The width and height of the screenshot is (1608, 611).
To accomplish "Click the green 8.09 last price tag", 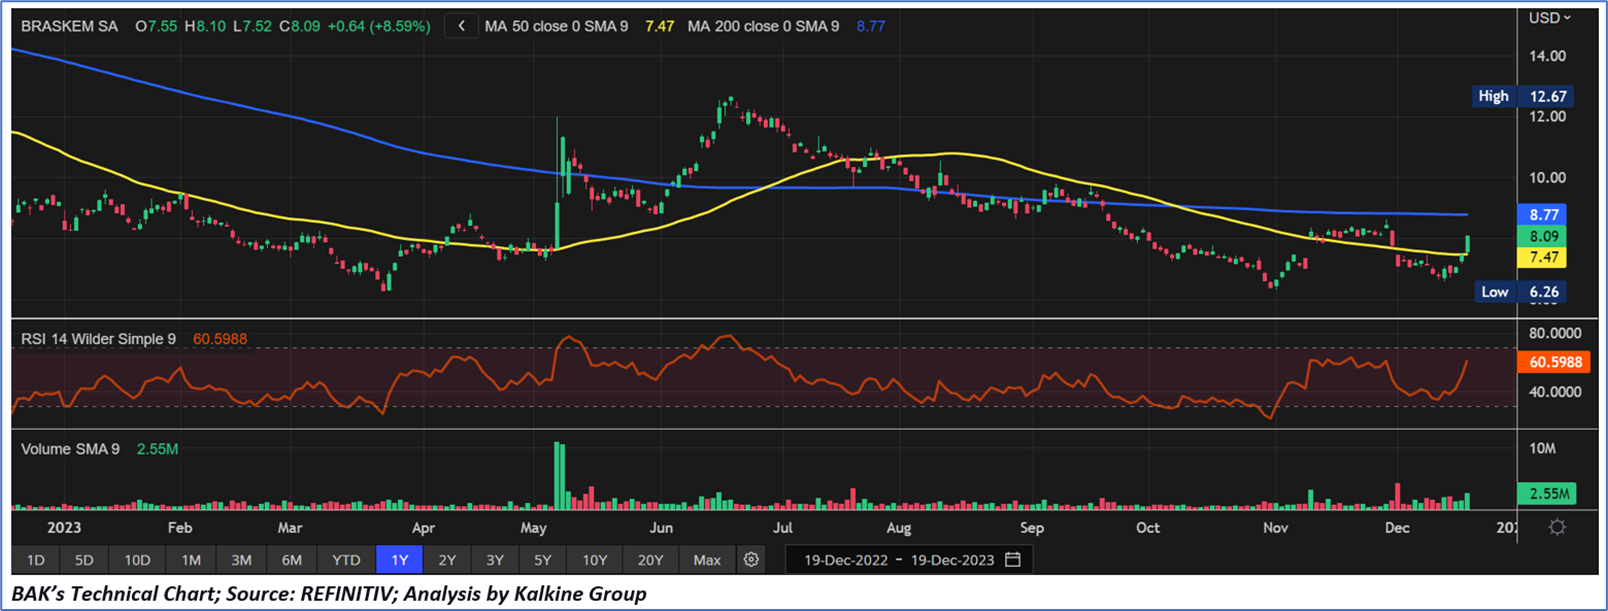I will (1543, 237).
